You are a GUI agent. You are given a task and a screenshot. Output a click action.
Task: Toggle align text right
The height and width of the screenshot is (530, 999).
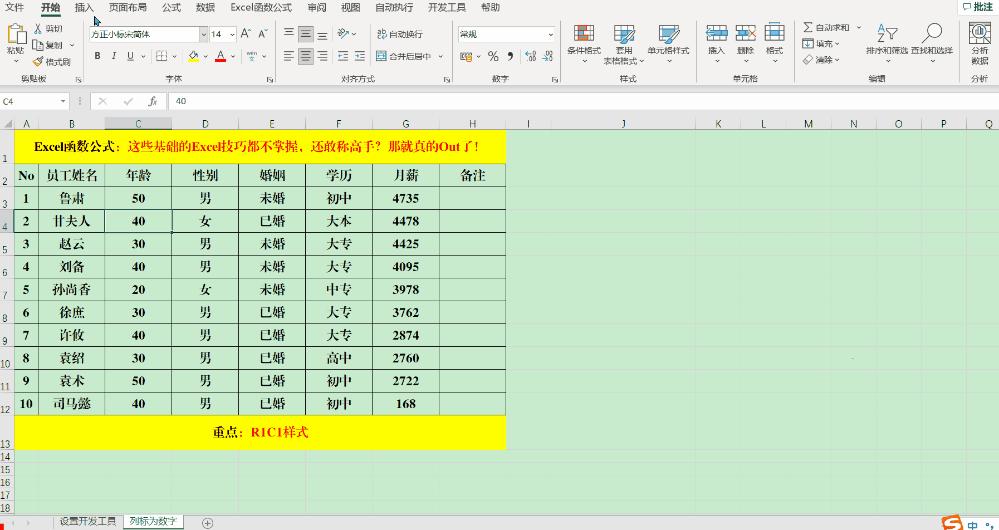[322, 56]
